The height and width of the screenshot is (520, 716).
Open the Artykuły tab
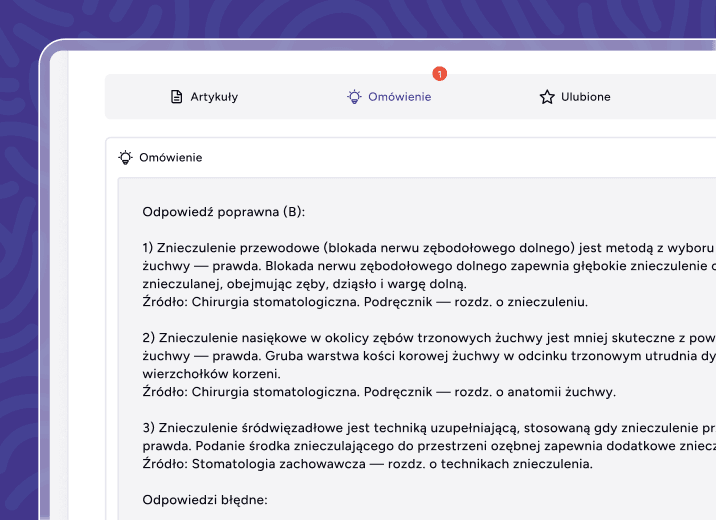(x=204, y=97)
